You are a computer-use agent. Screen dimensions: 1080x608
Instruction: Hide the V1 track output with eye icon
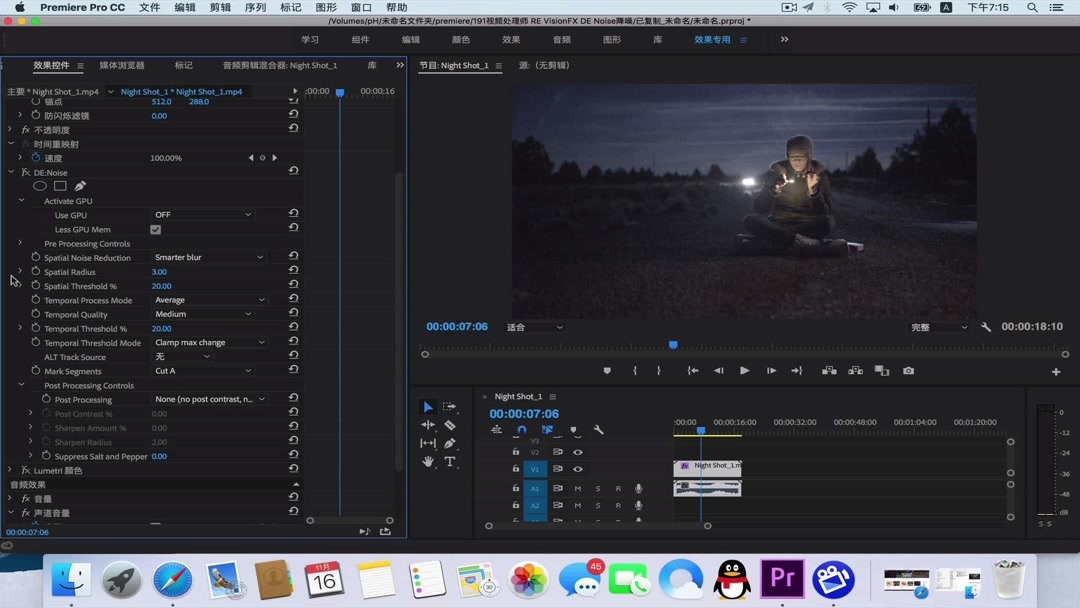coord(577,469)
